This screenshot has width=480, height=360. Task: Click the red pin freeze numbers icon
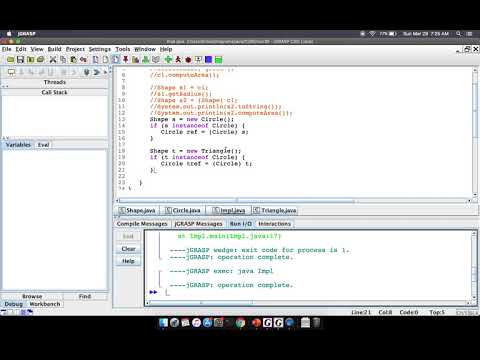[x=126, y=60]
